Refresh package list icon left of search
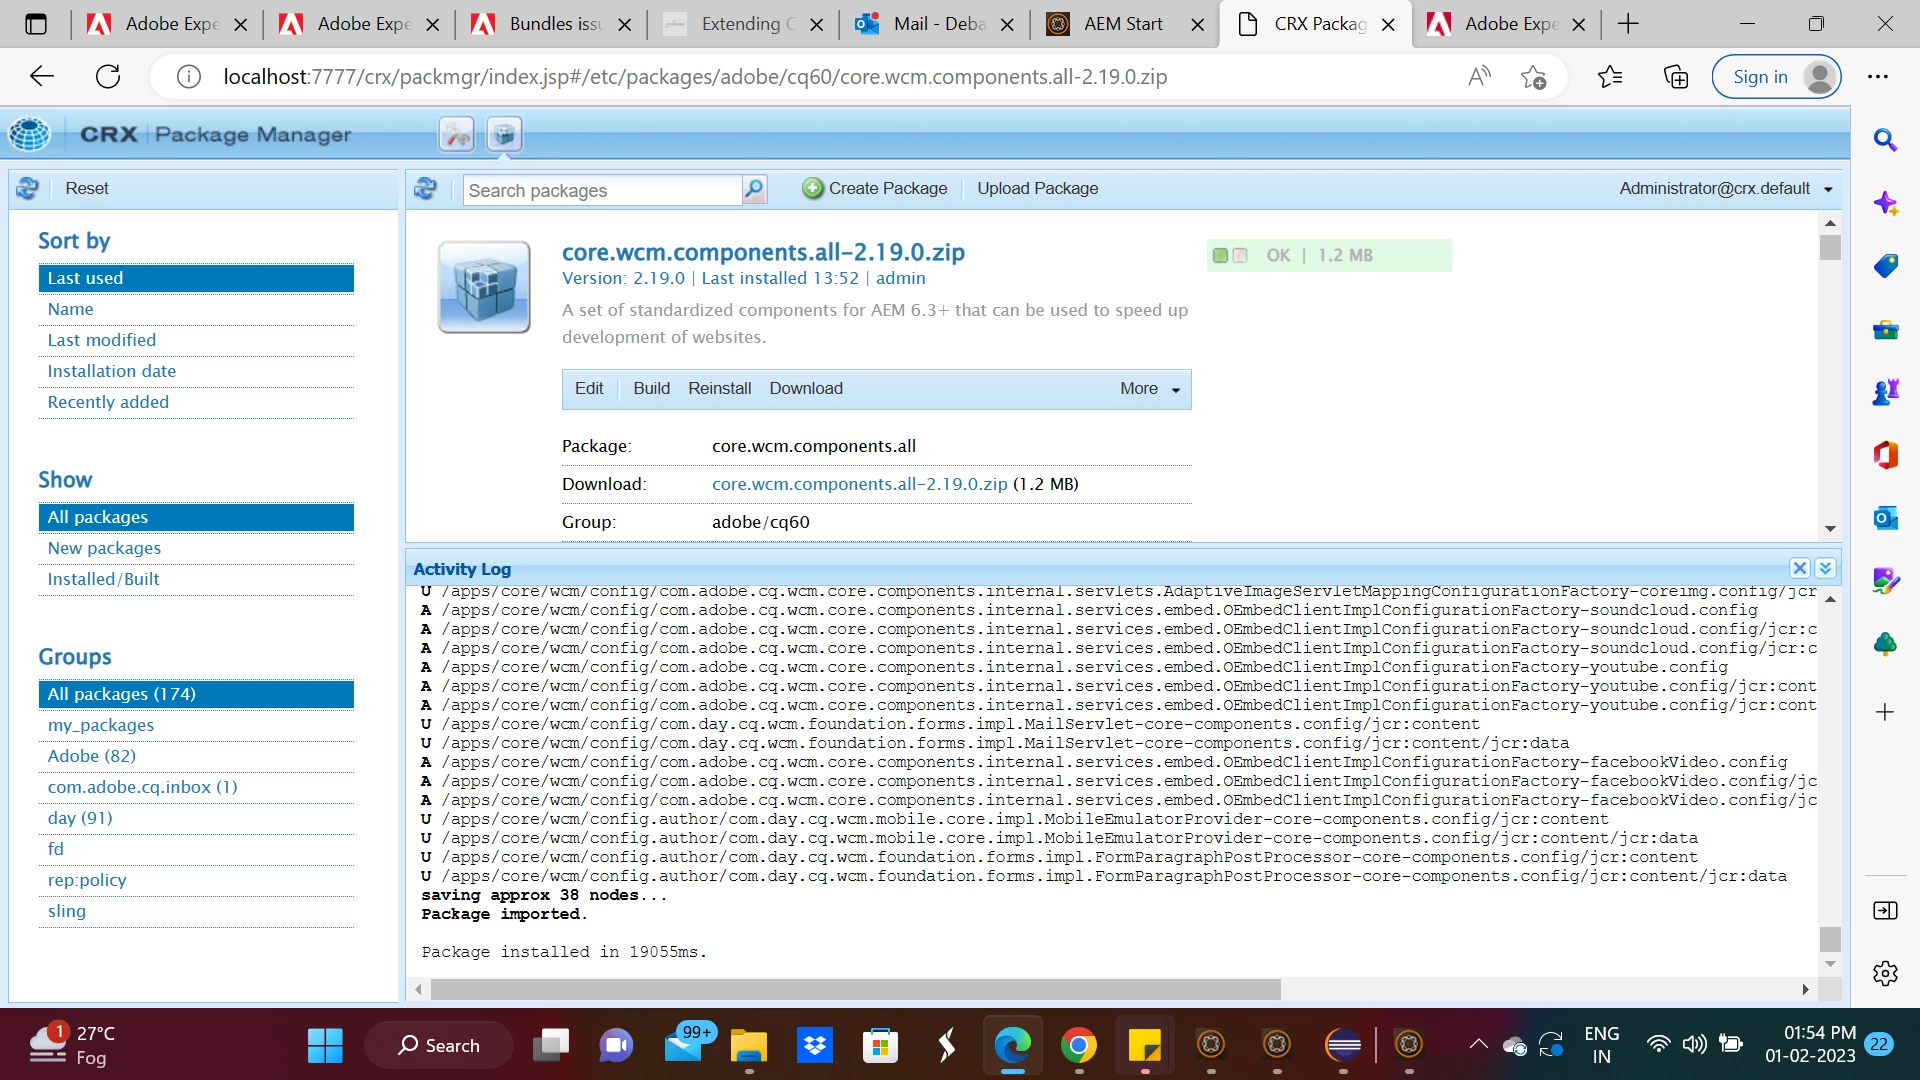The height and width of the screenshot is (1080, 1920). click(426, 188)
